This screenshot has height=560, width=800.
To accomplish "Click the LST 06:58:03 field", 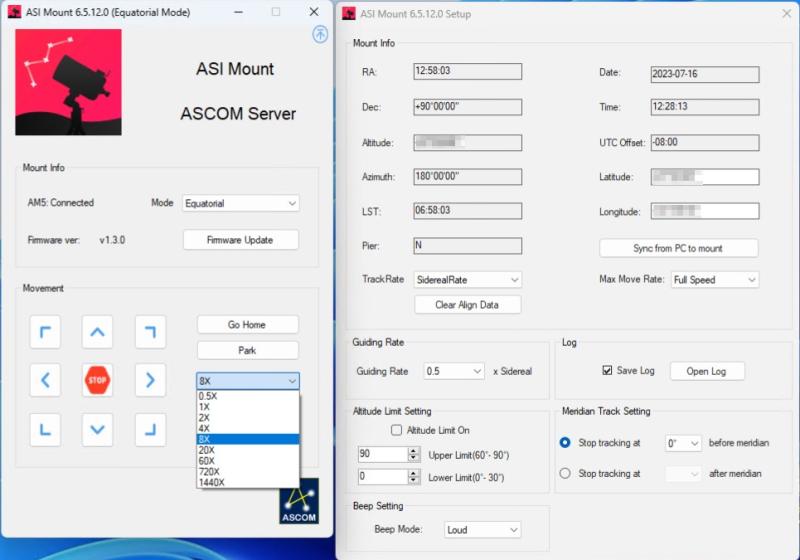I will pyautogui.click(x=467, y=211).
